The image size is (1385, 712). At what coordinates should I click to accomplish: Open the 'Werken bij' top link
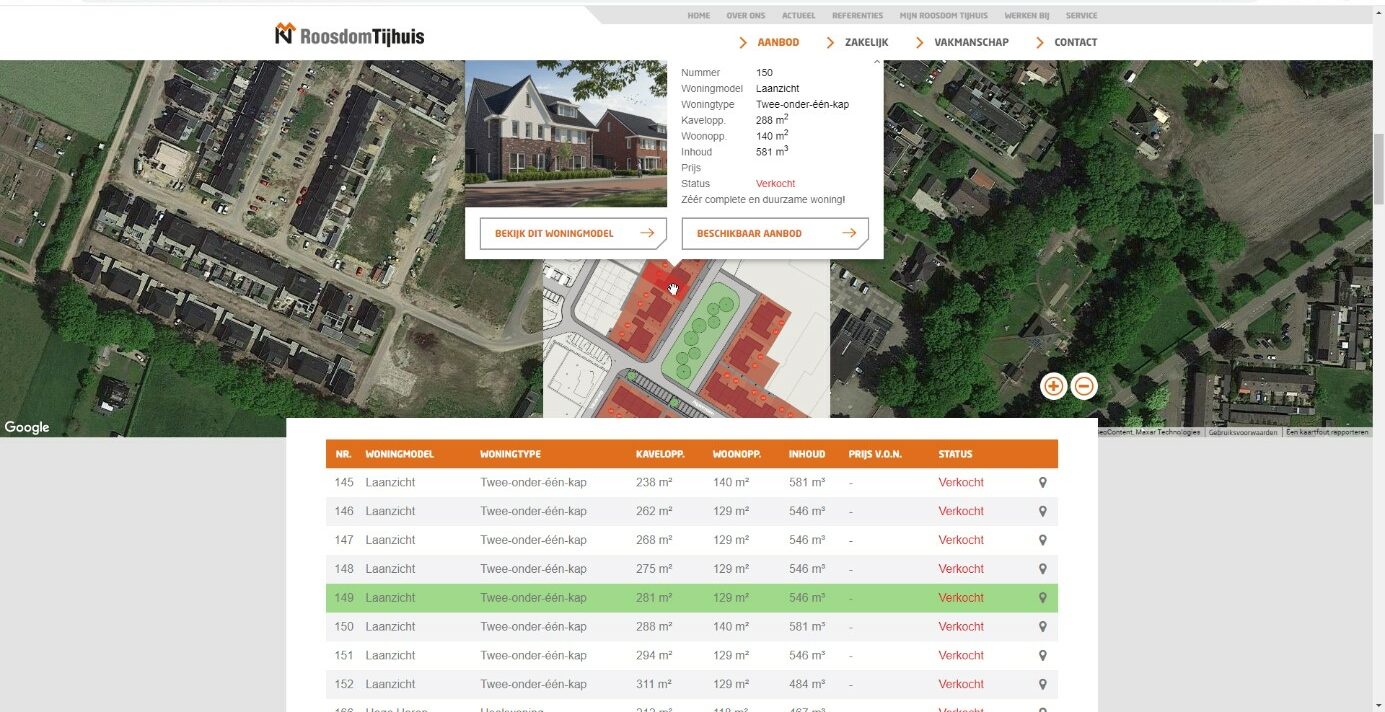pos(1027,16)
